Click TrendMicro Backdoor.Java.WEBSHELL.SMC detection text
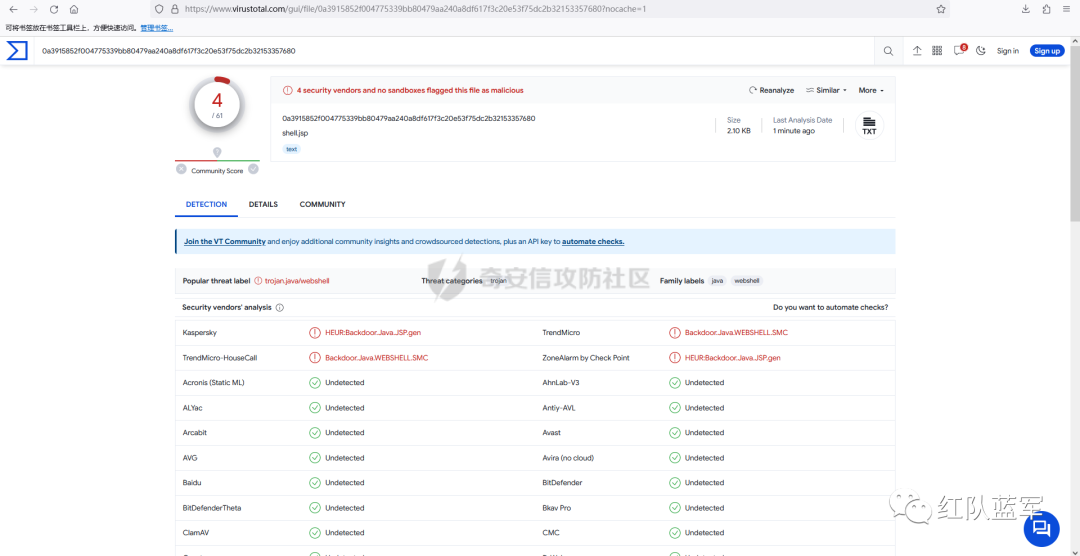 click(736, 333)
